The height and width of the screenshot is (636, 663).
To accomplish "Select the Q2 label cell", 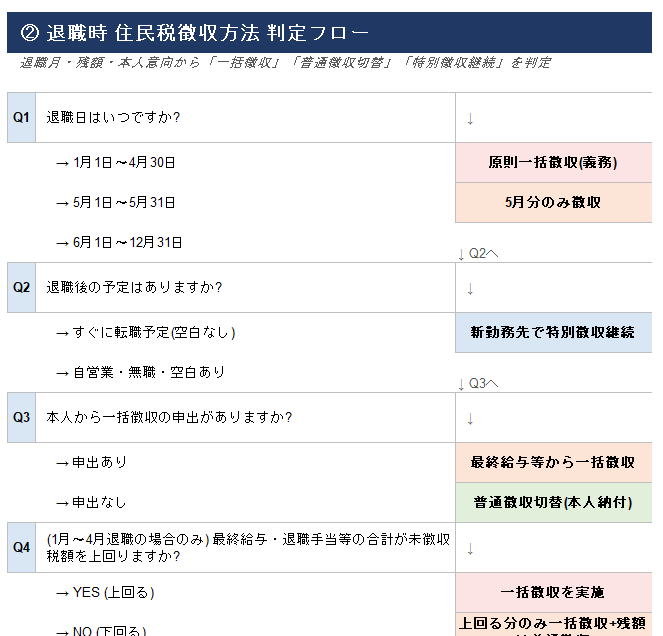I will point(21,288).
